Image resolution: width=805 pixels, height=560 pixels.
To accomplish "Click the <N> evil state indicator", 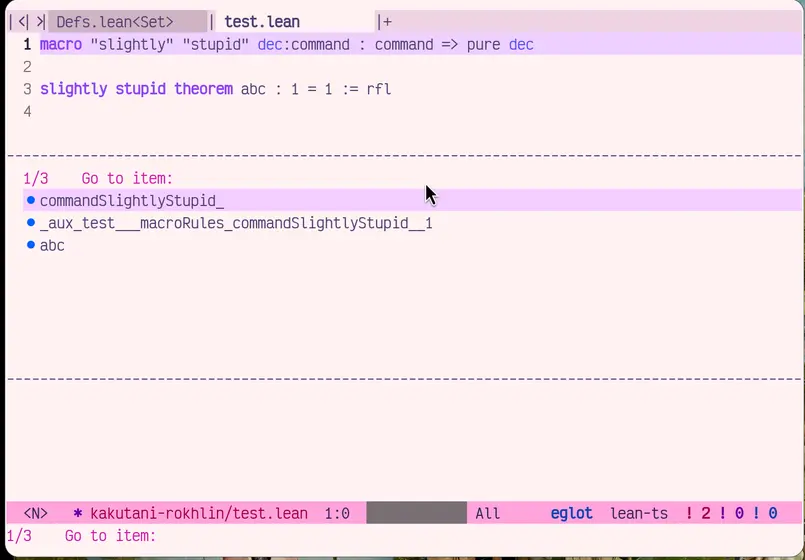I will pos(35,513).
